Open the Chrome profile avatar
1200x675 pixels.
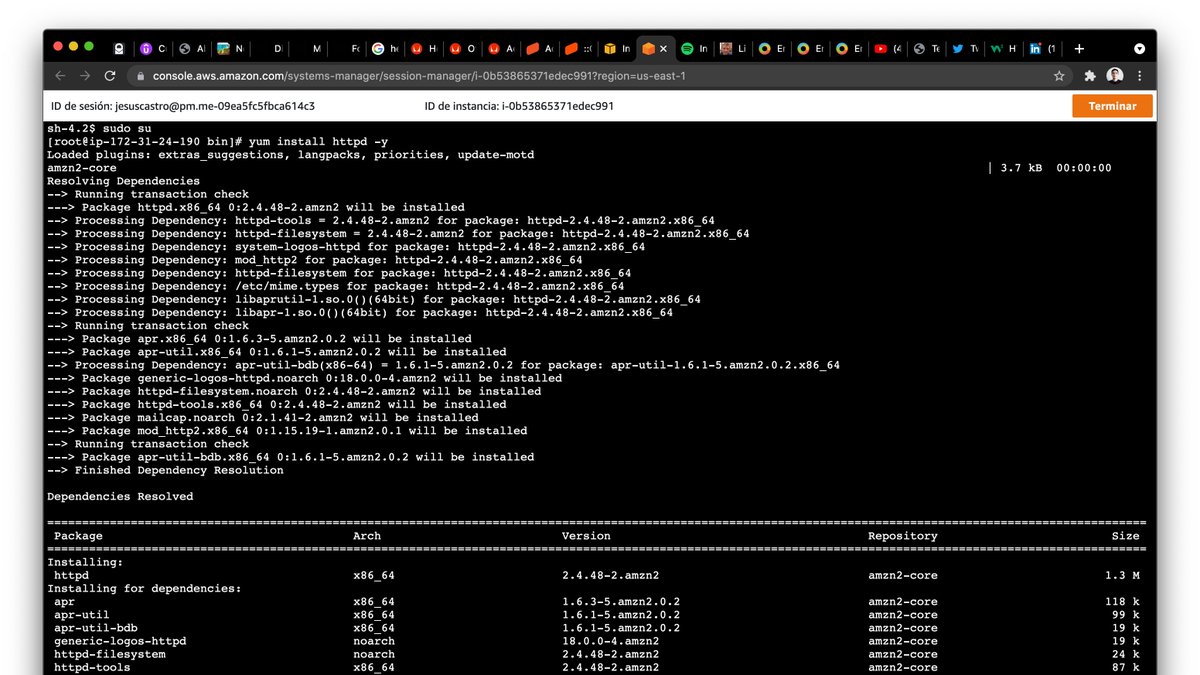coord(1115,76)
